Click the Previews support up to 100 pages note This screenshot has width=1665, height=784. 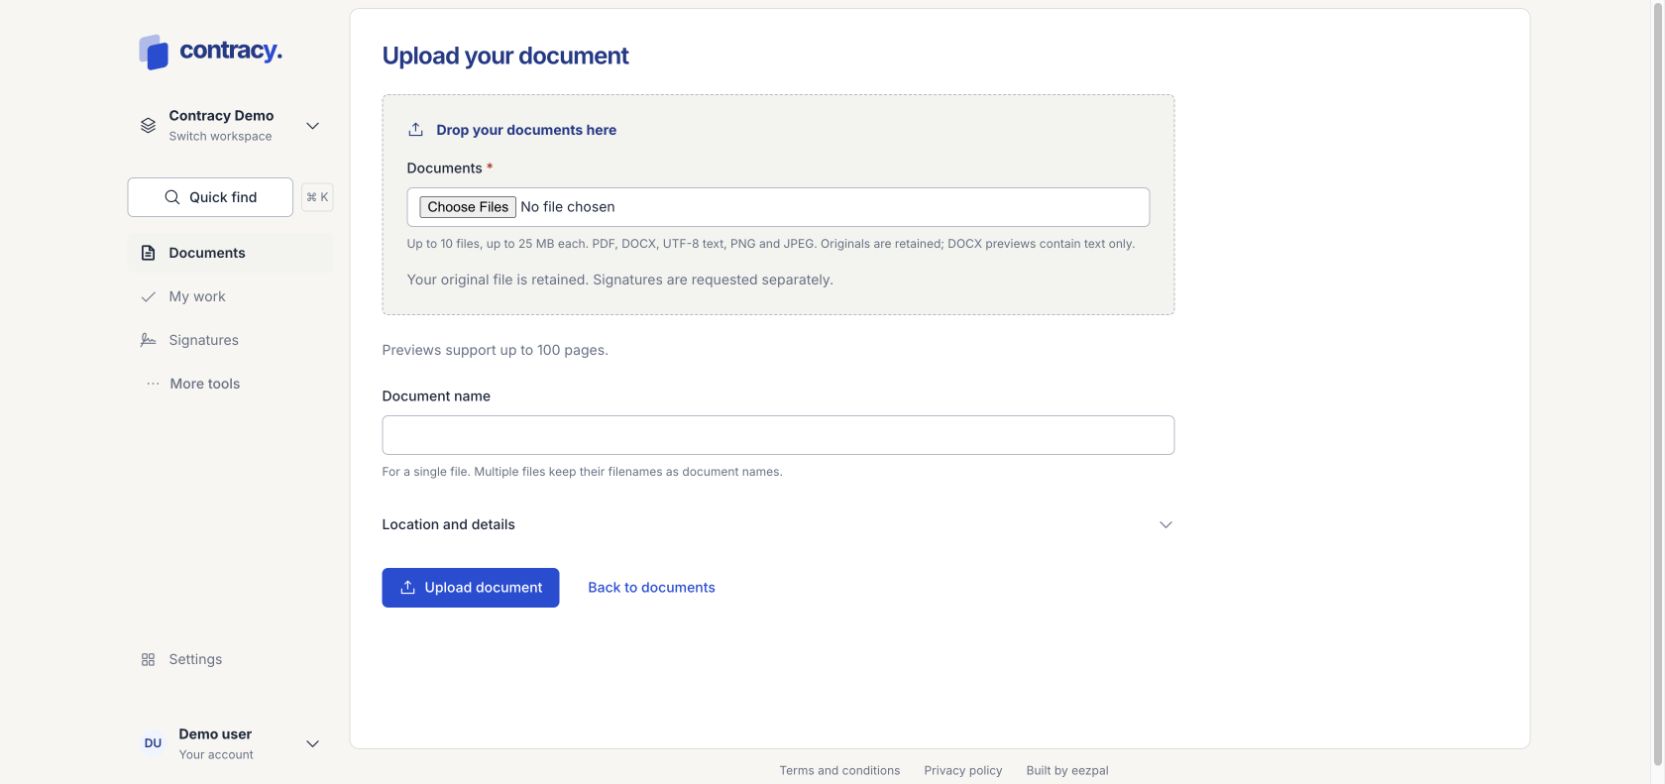[x=495, y=350]
